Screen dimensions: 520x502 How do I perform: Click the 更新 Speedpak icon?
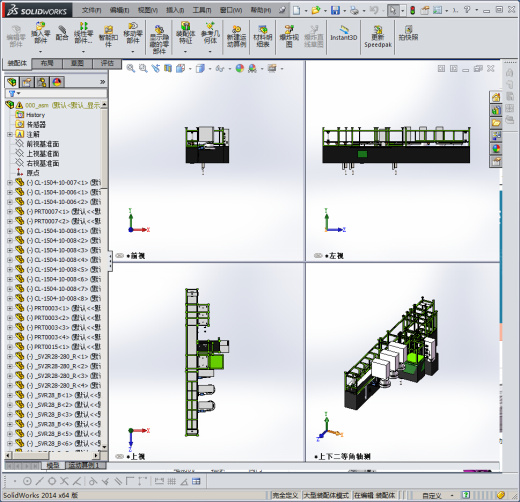click(x=378, y=37)
